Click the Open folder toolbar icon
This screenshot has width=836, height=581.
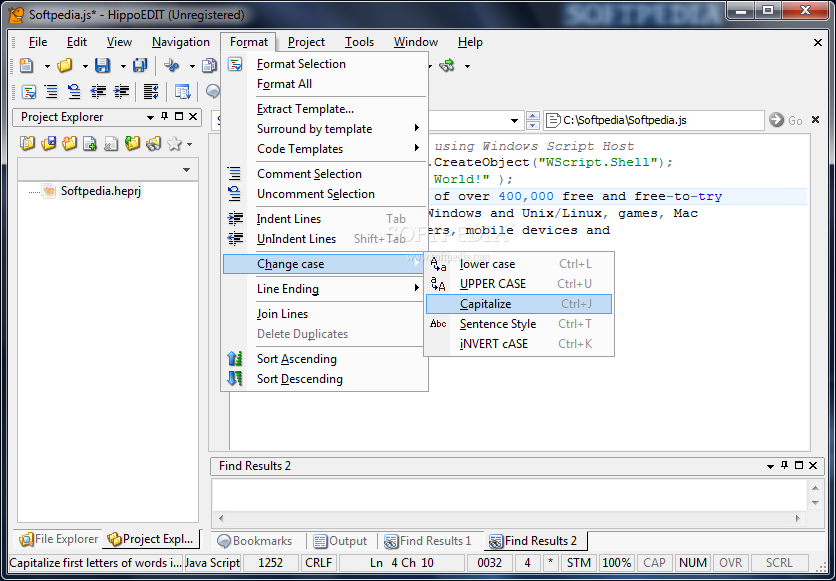click(x=65, y=66)
